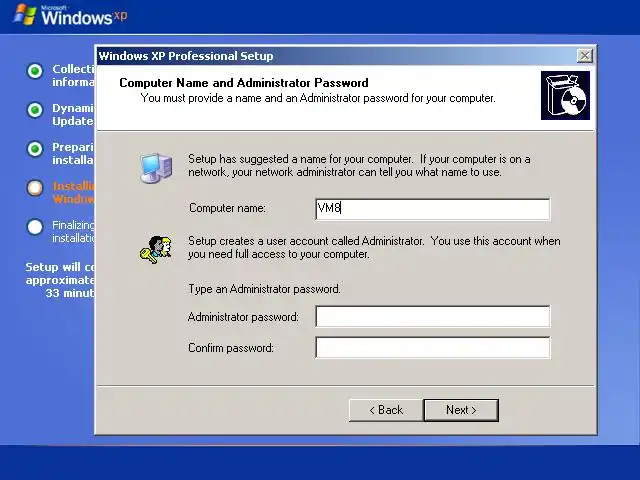
Task: Click the Dynamic Update step indicator
Action: pos(35,110)
